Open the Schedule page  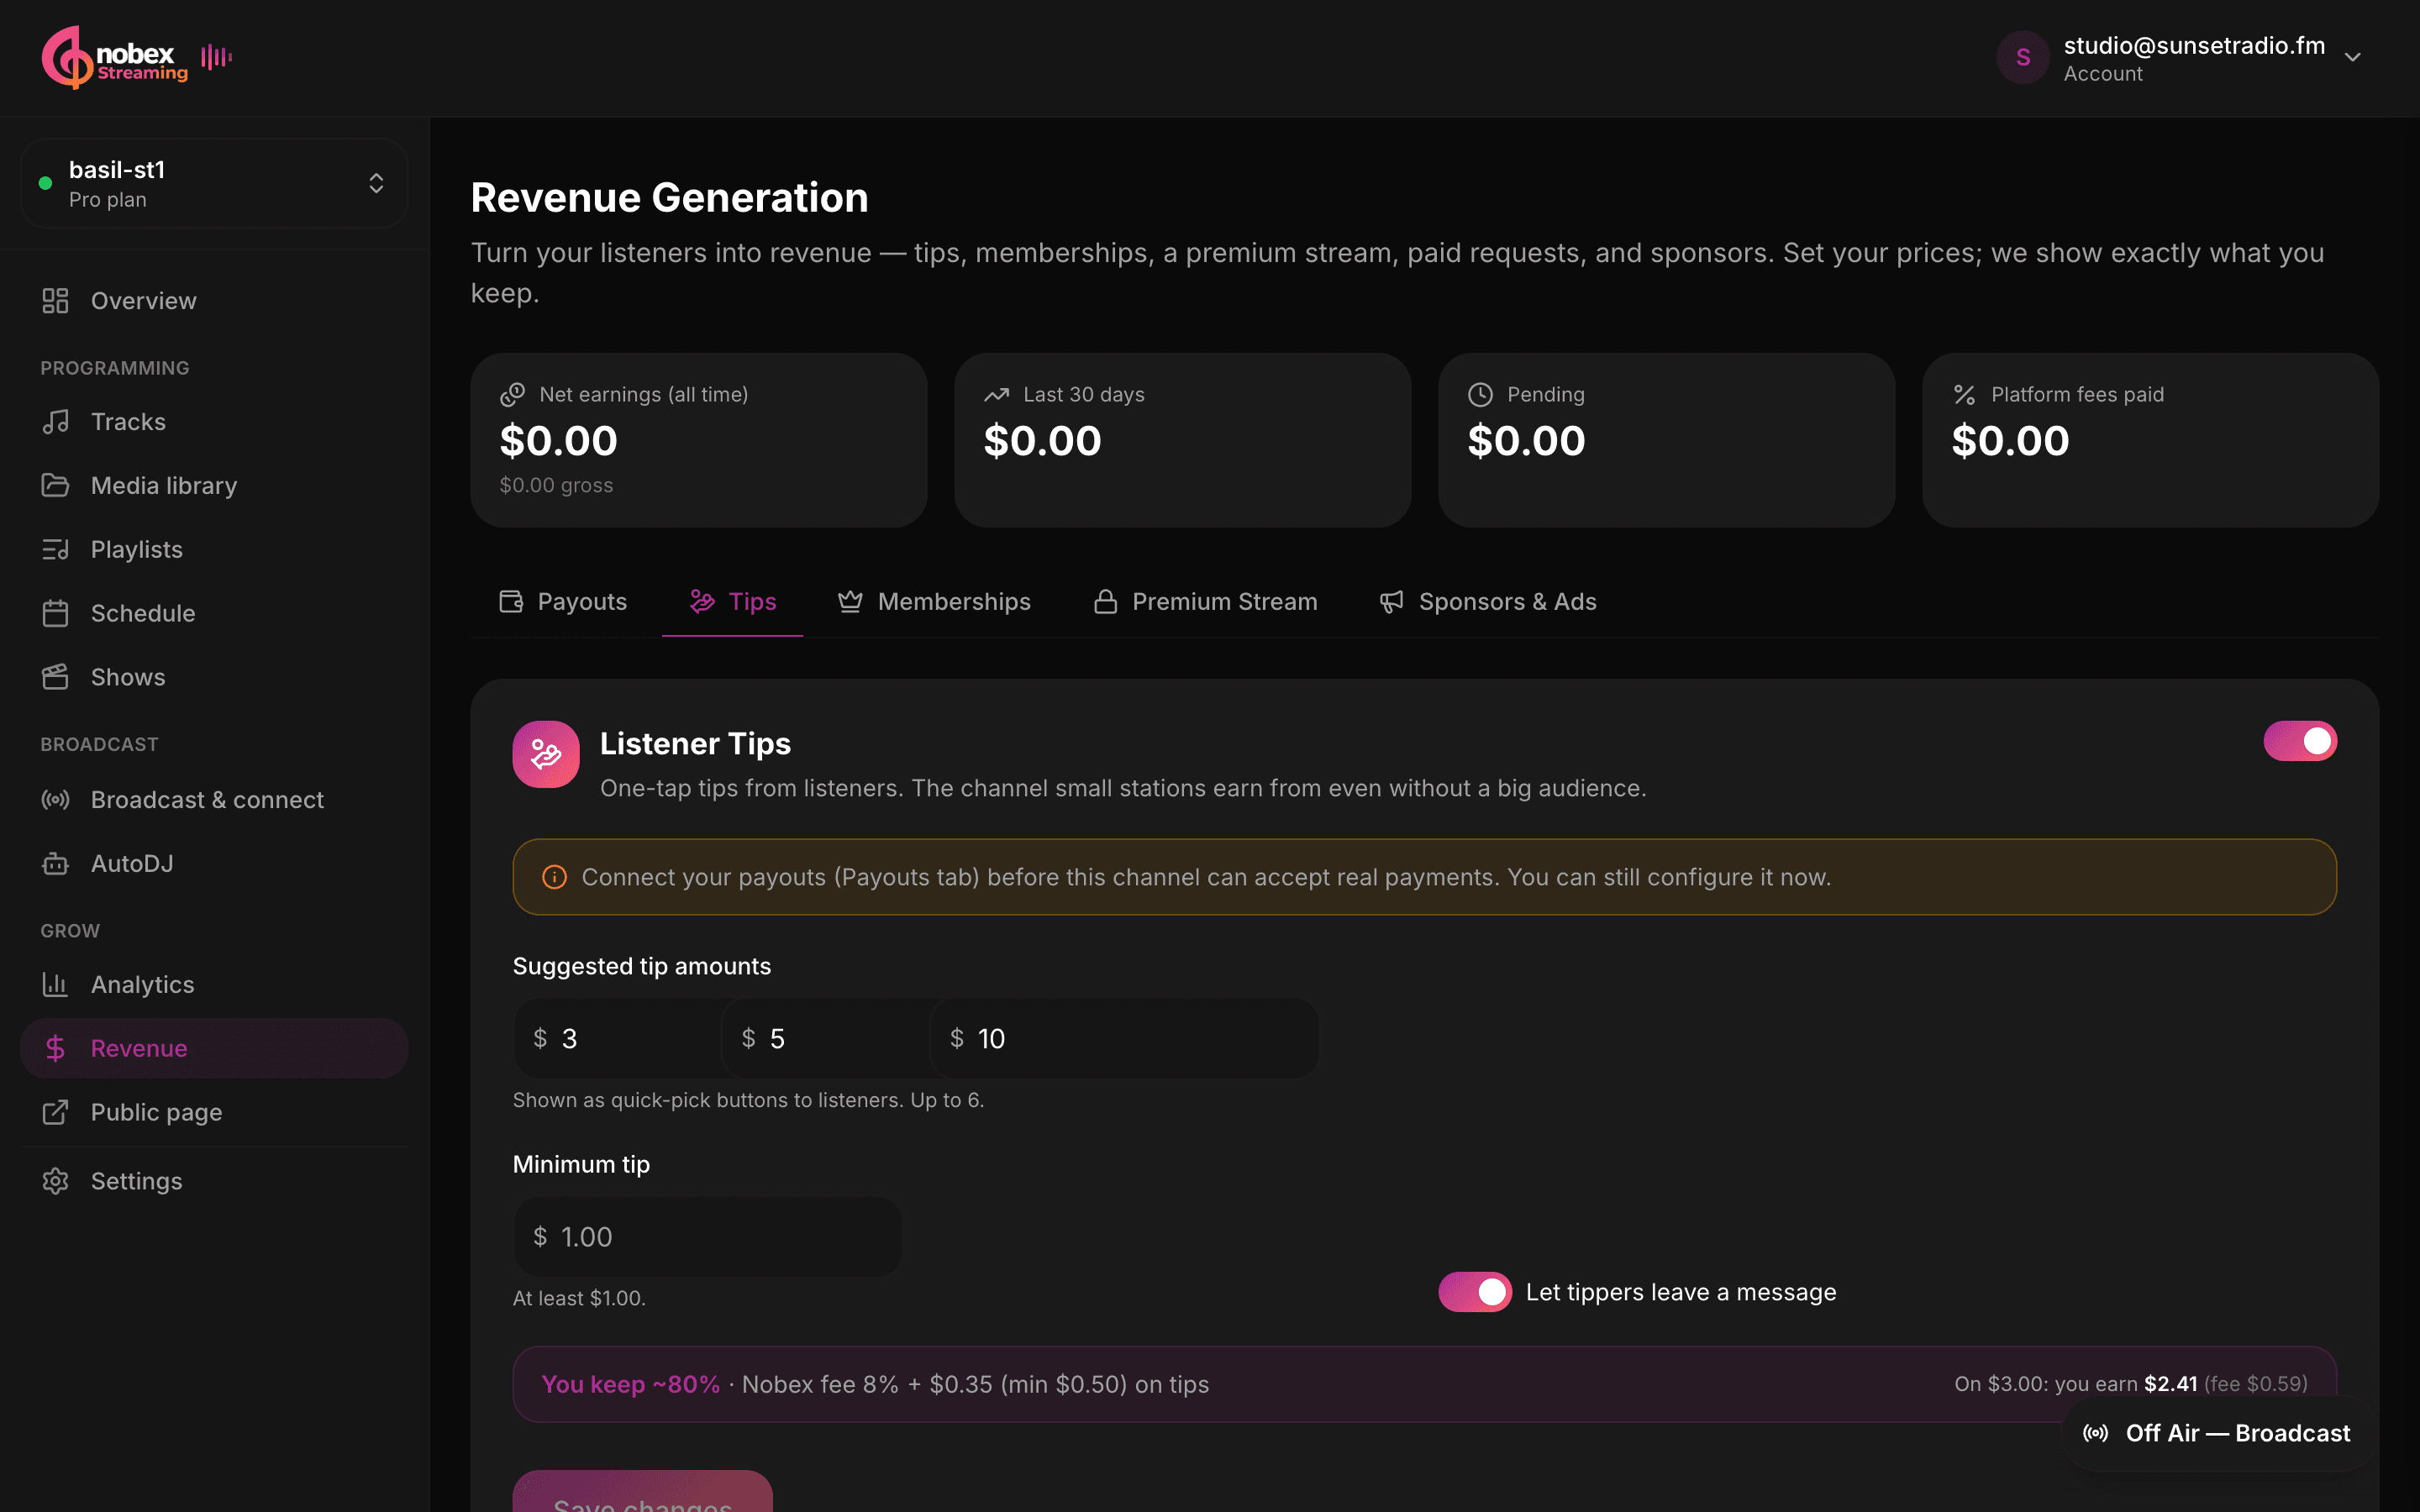coord(214,614)
